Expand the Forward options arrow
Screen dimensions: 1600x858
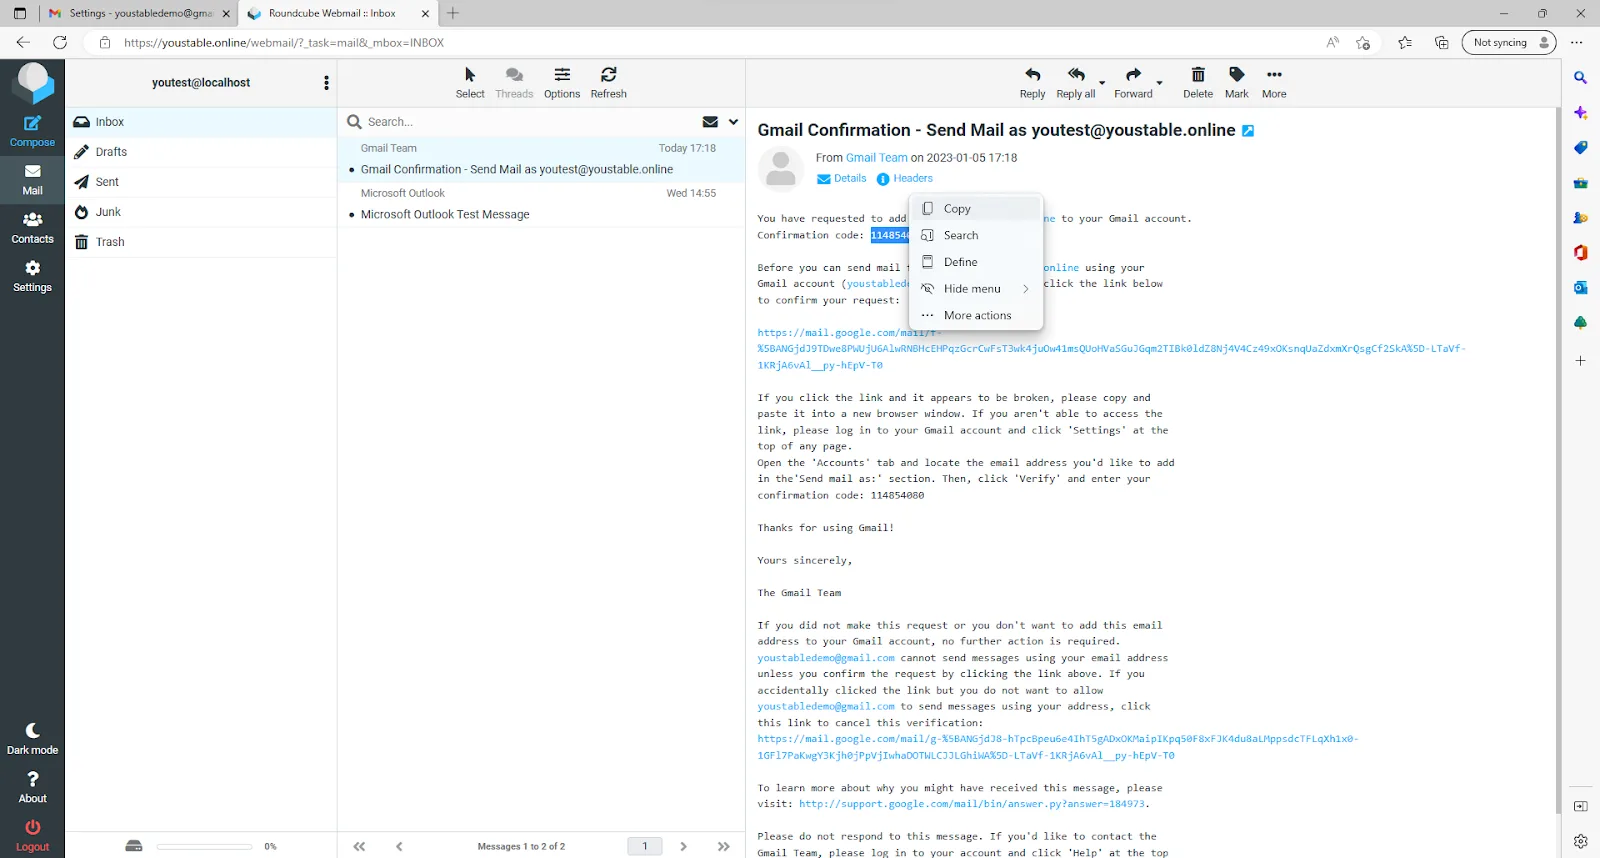[x=1160, y=83]
